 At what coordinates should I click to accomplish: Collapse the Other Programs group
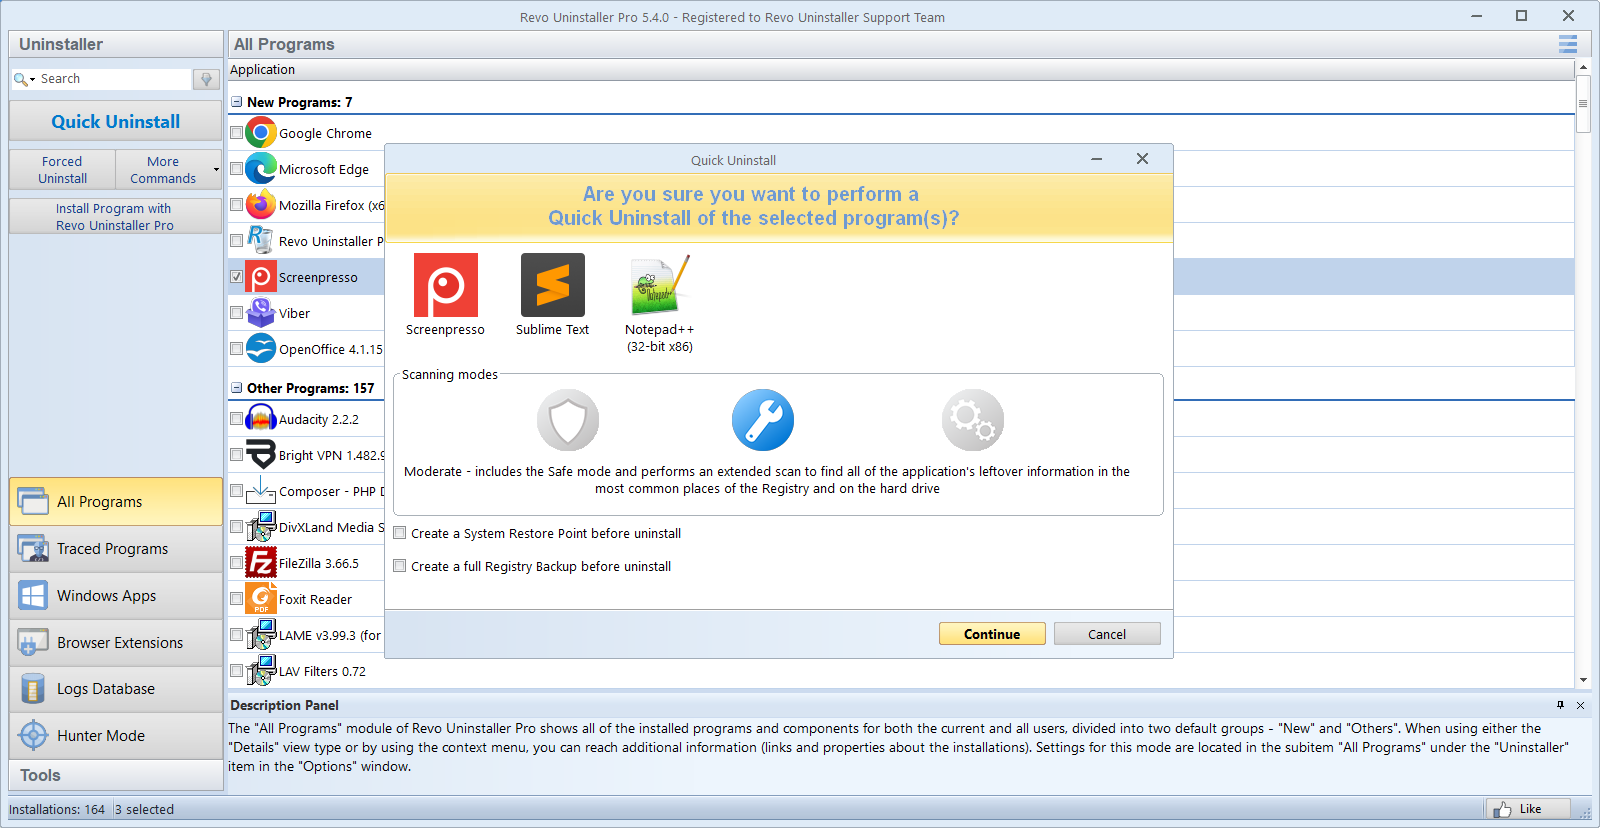point(237,388)
